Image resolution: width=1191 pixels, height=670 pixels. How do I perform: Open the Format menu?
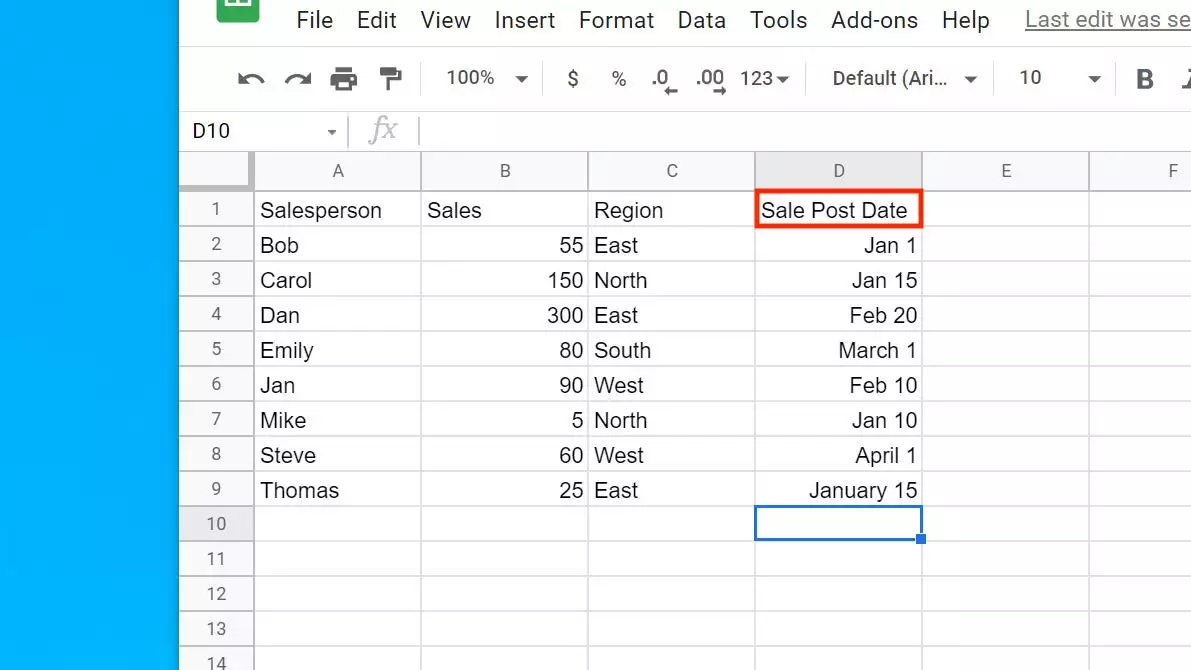coord(616,20)
